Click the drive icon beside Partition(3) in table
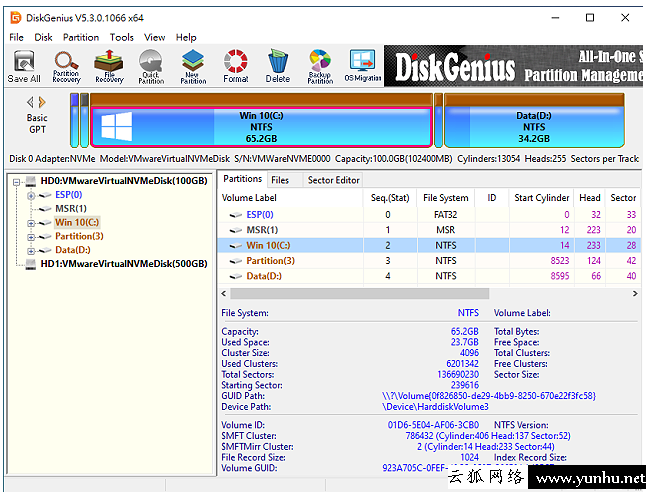The width and height of the screenshot is (649, 500). 236,261
